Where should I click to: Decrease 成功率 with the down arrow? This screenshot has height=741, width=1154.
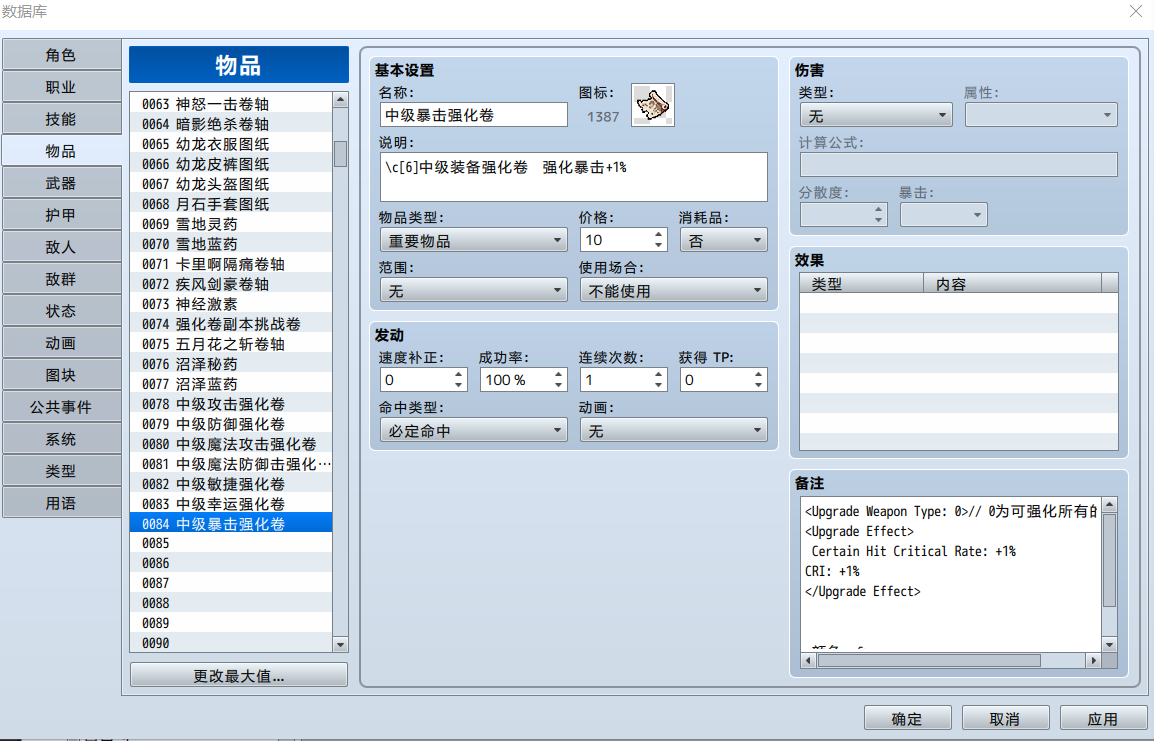pos(559,385)
